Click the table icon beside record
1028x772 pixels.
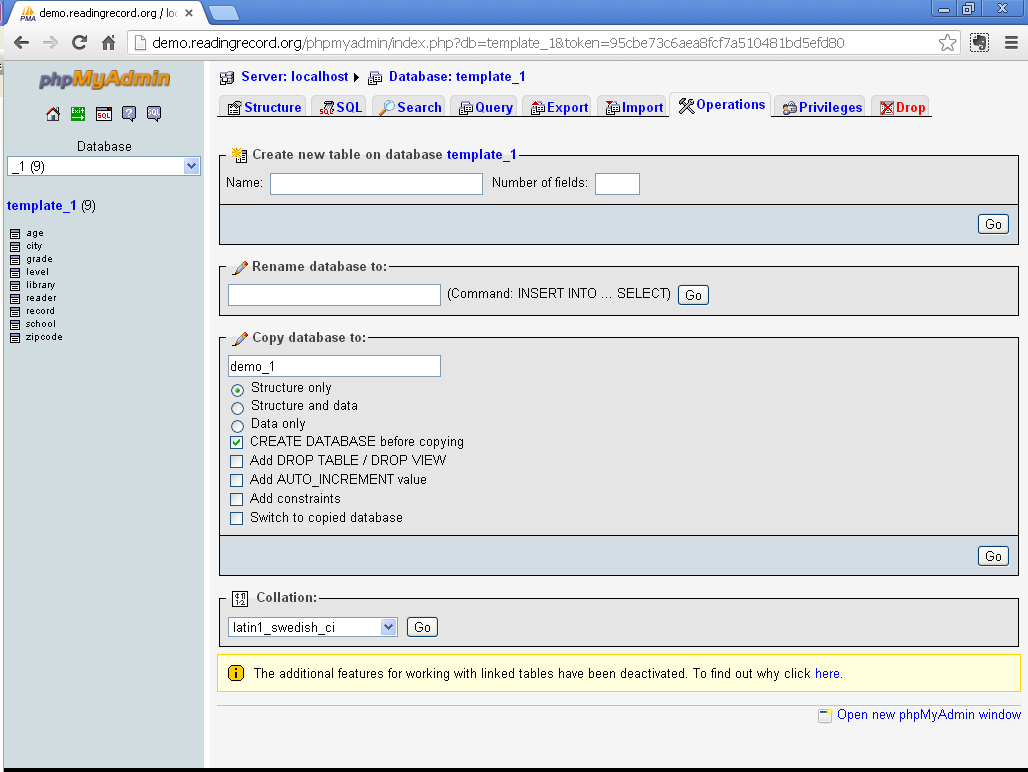(15, 312)
